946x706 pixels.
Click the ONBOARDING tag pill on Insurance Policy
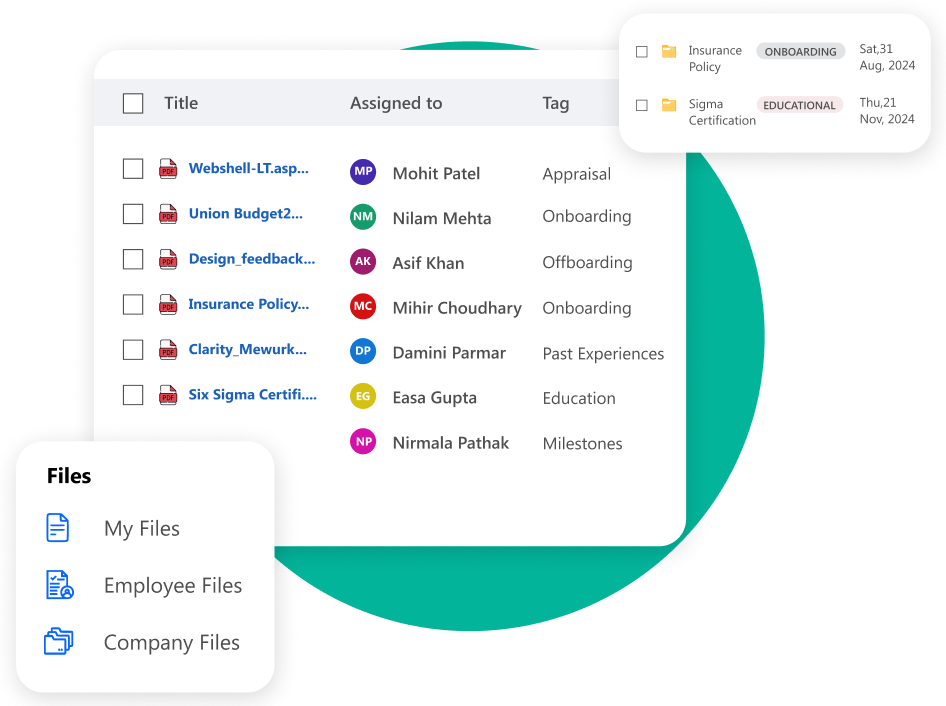(800, 51)
